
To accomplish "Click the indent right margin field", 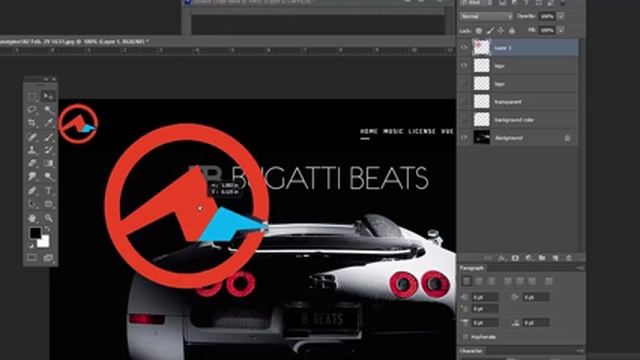I will click(x=536, y=297).
